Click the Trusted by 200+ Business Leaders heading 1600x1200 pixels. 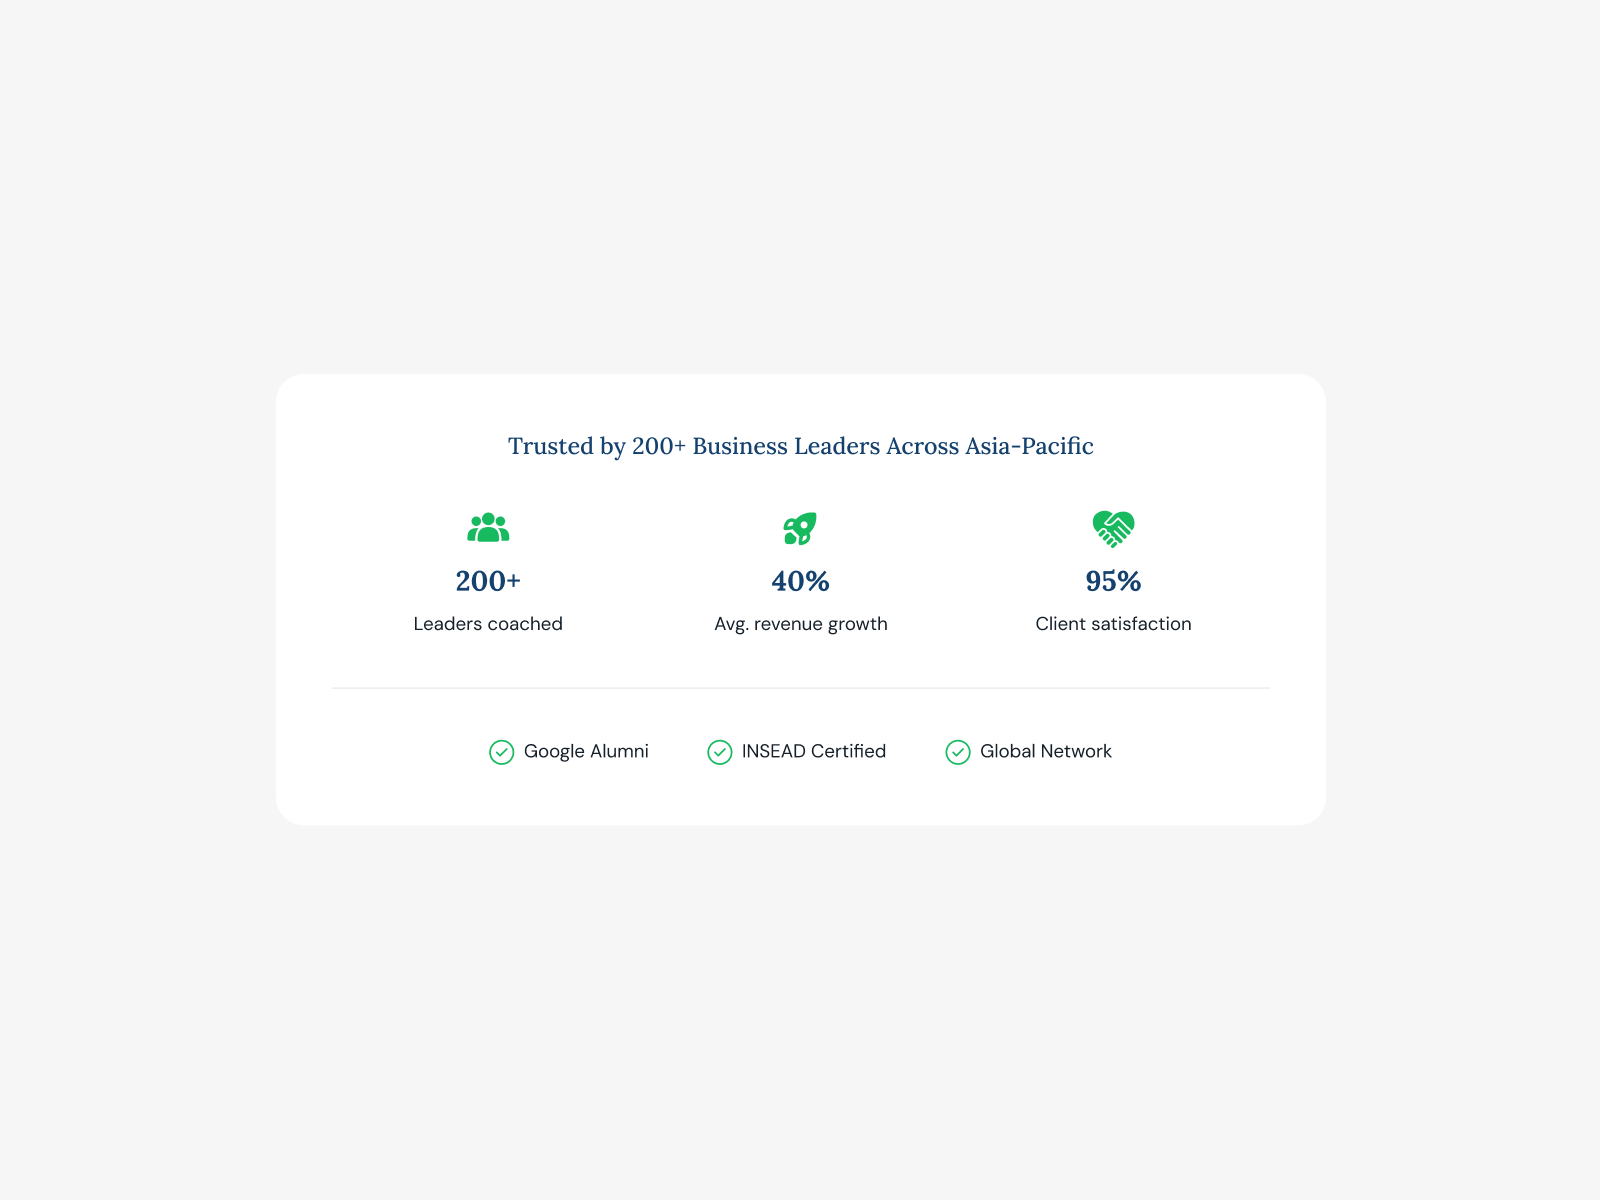(x=800, y=446)
